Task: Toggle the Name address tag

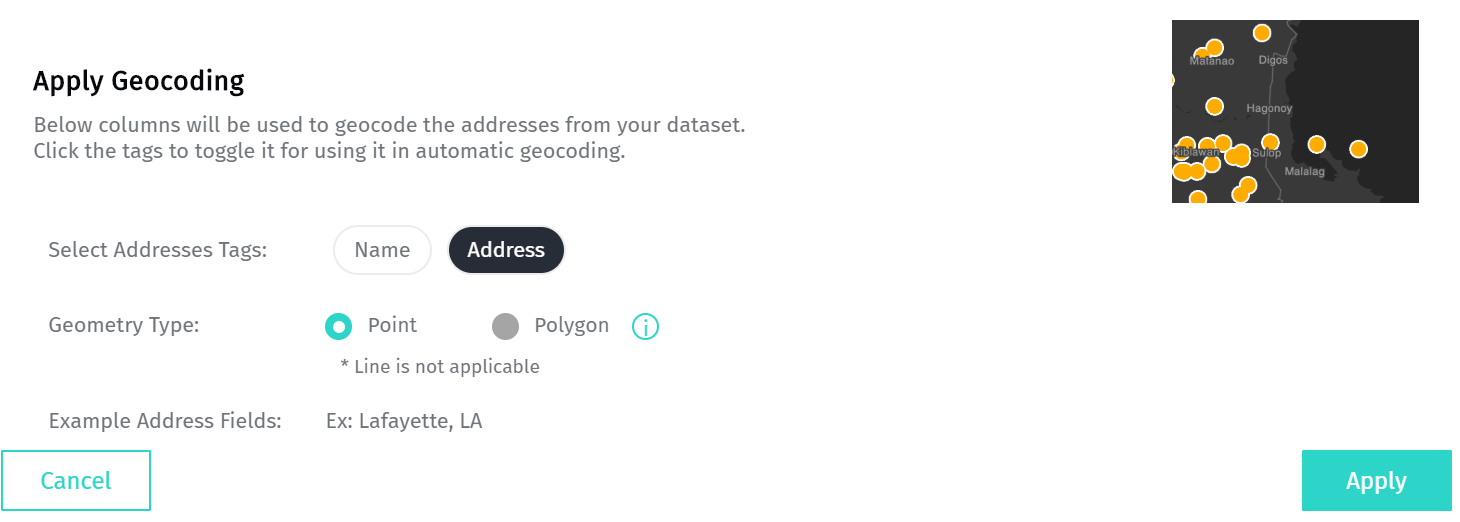Action: [x=382, y=250]
